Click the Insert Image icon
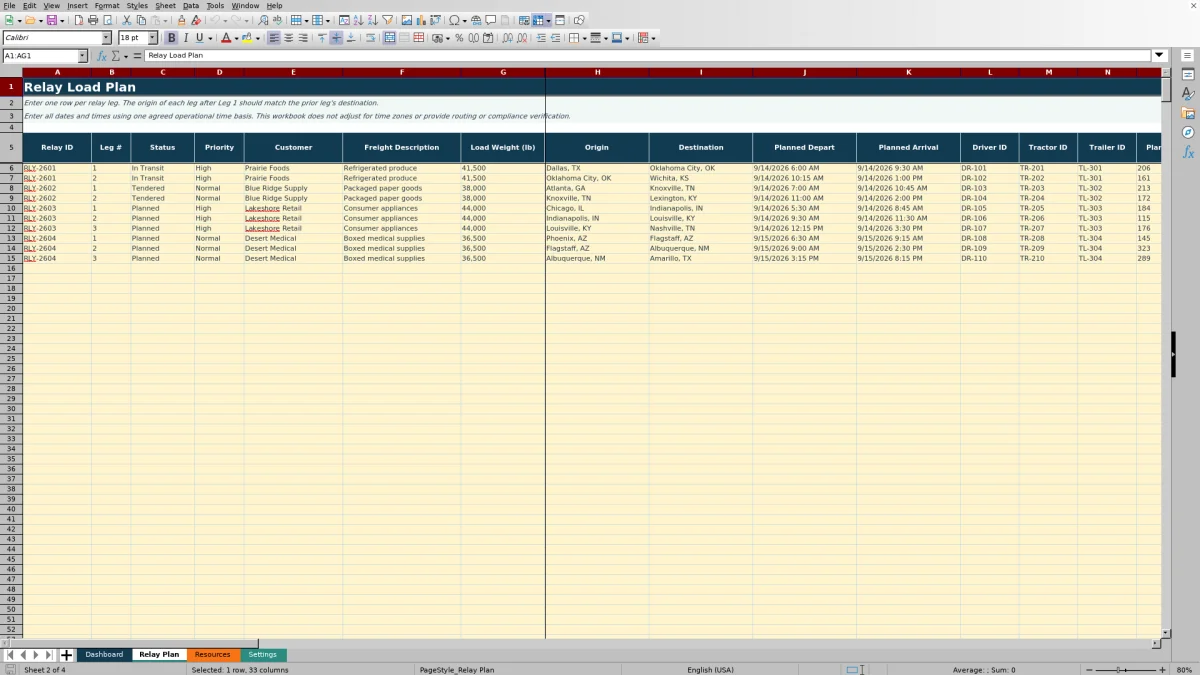This screenshot has height=675, width=1200. point(407,20)
